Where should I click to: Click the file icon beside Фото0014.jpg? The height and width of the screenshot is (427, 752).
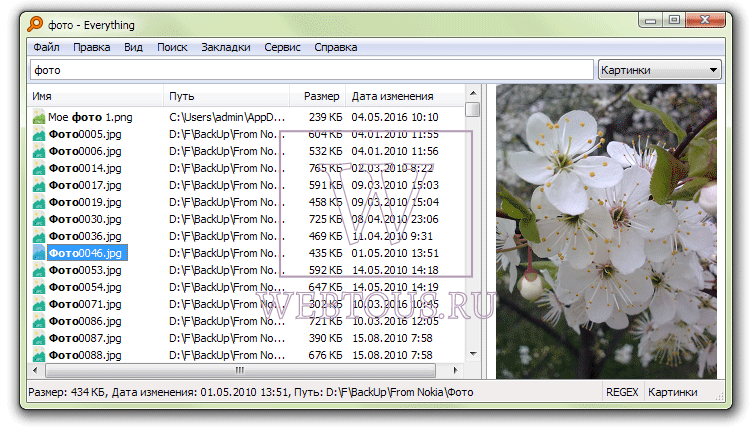[38, 168]
